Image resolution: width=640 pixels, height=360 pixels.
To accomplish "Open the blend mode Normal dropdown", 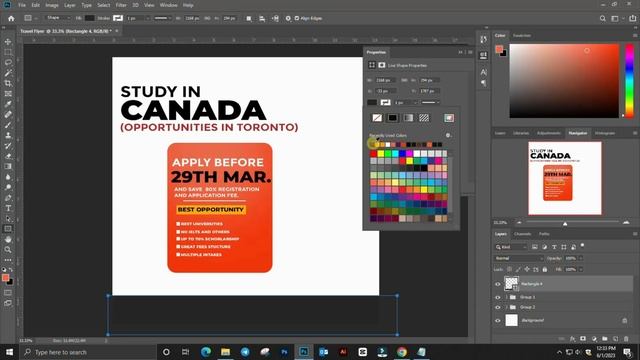I will pos(518,258).
